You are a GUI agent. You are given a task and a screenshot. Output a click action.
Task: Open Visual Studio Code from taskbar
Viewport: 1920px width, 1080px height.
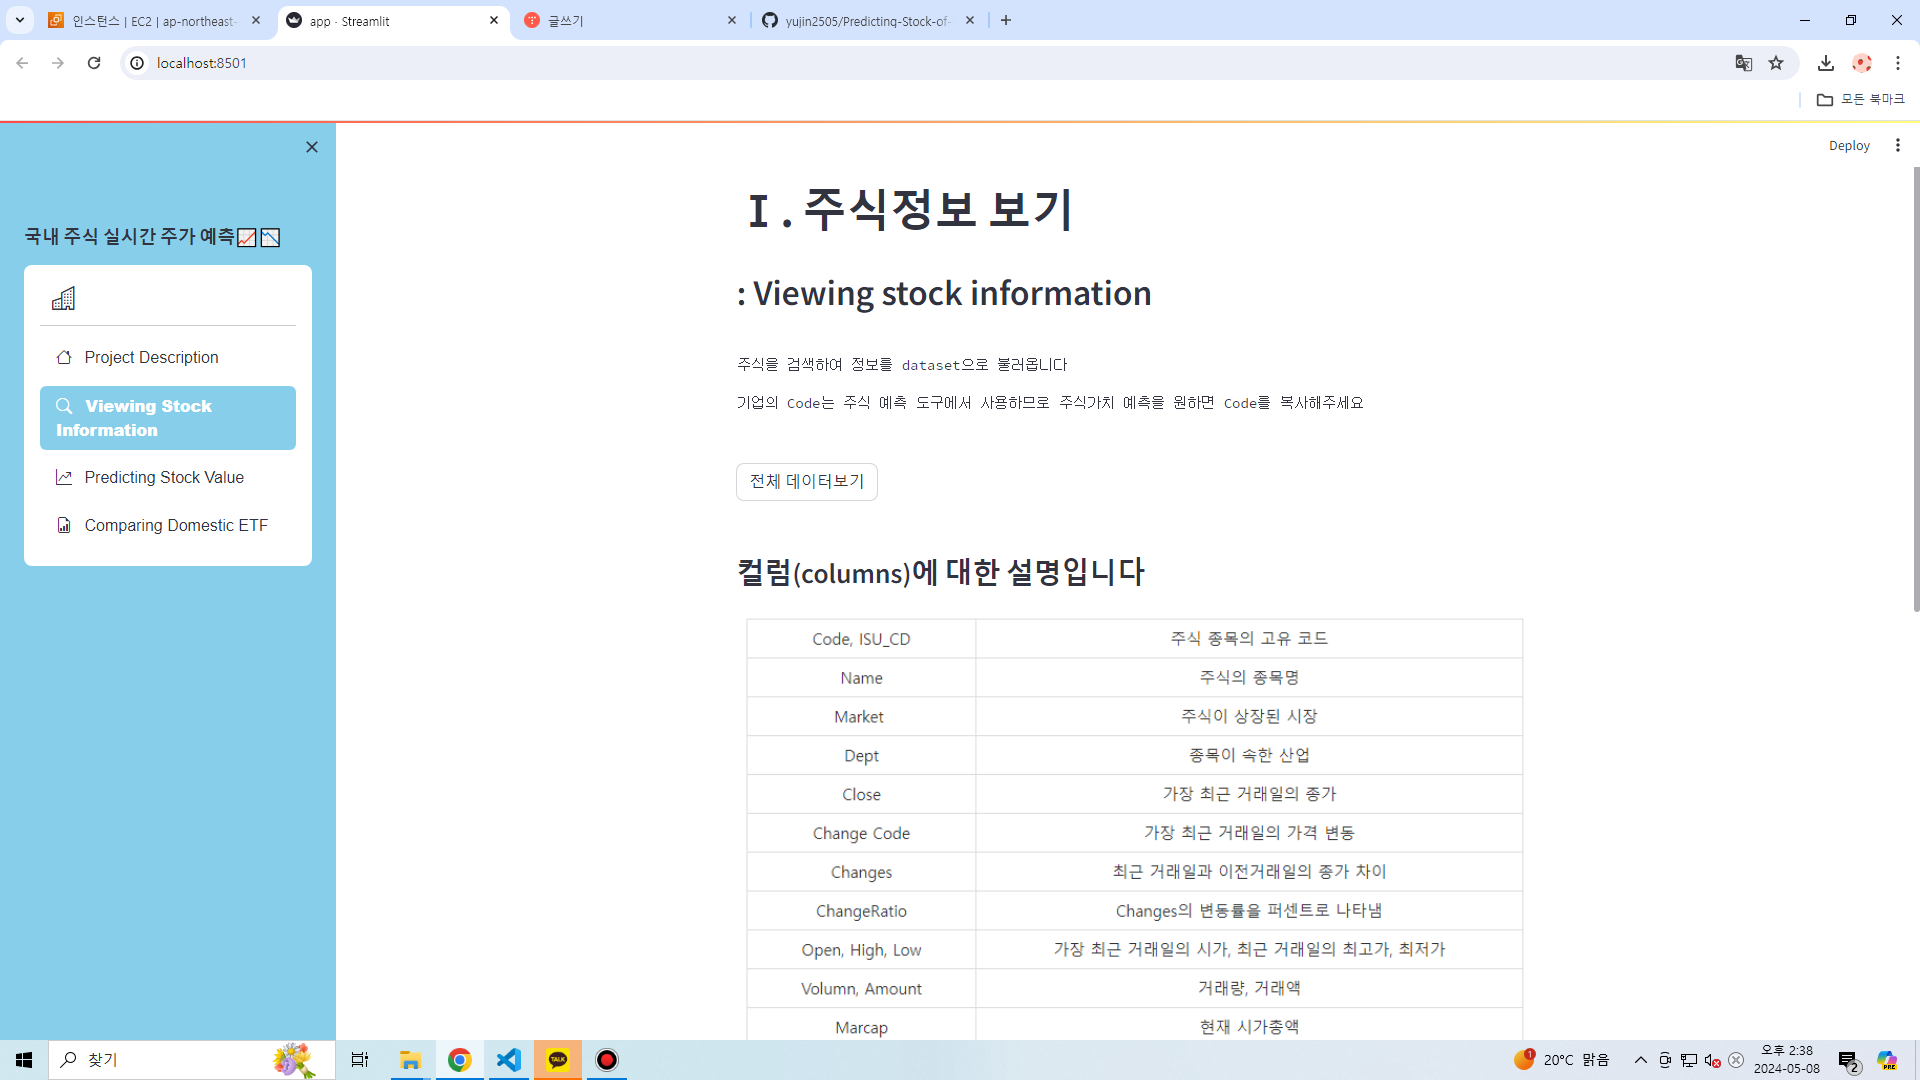[x=509, y=1060]
